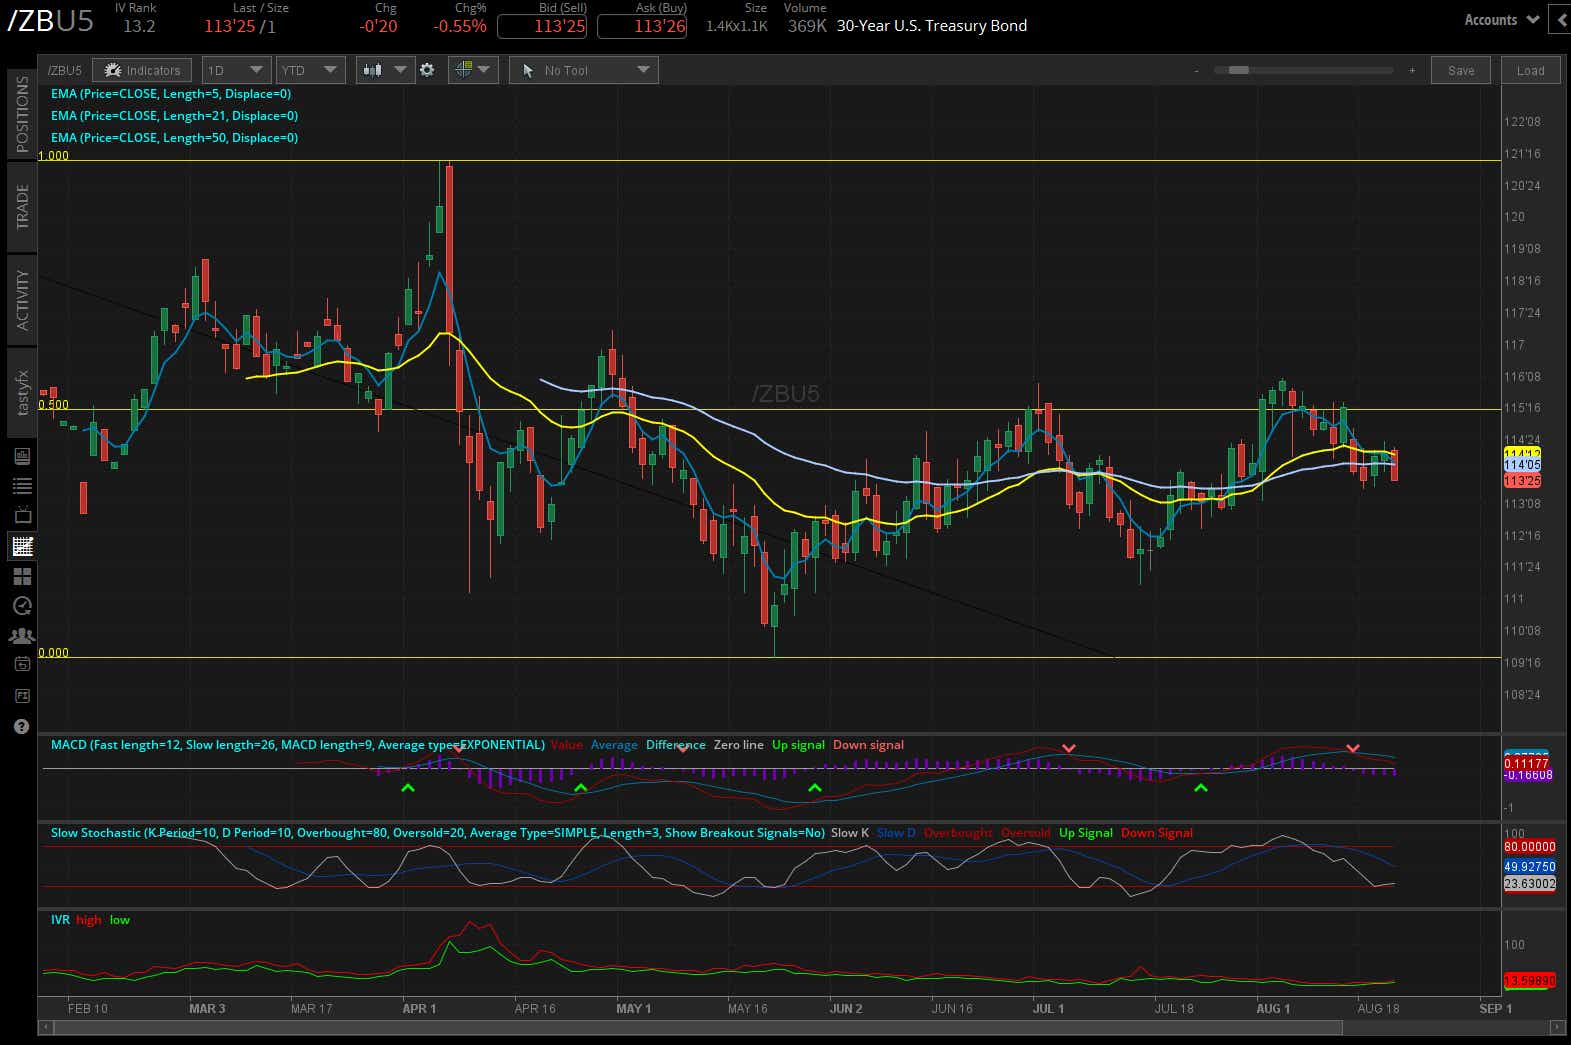Click the Save button

(1460, 71)
